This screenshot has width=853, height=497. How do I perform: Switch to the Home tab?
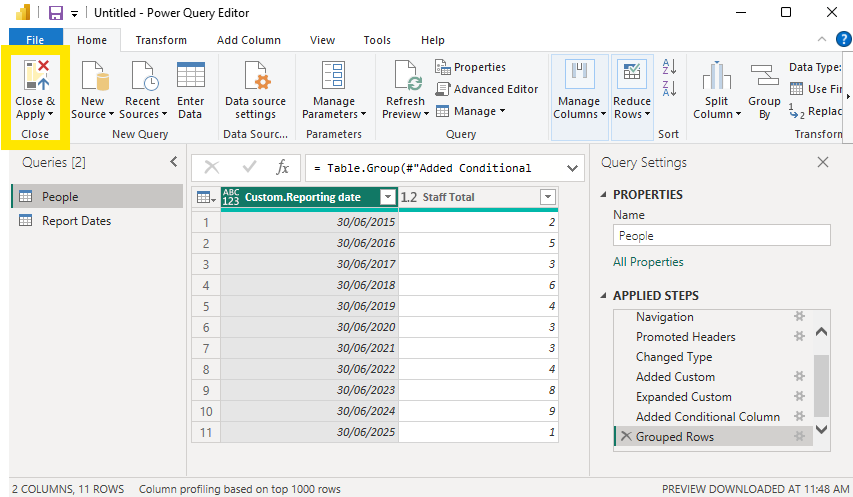coord(92,40)
